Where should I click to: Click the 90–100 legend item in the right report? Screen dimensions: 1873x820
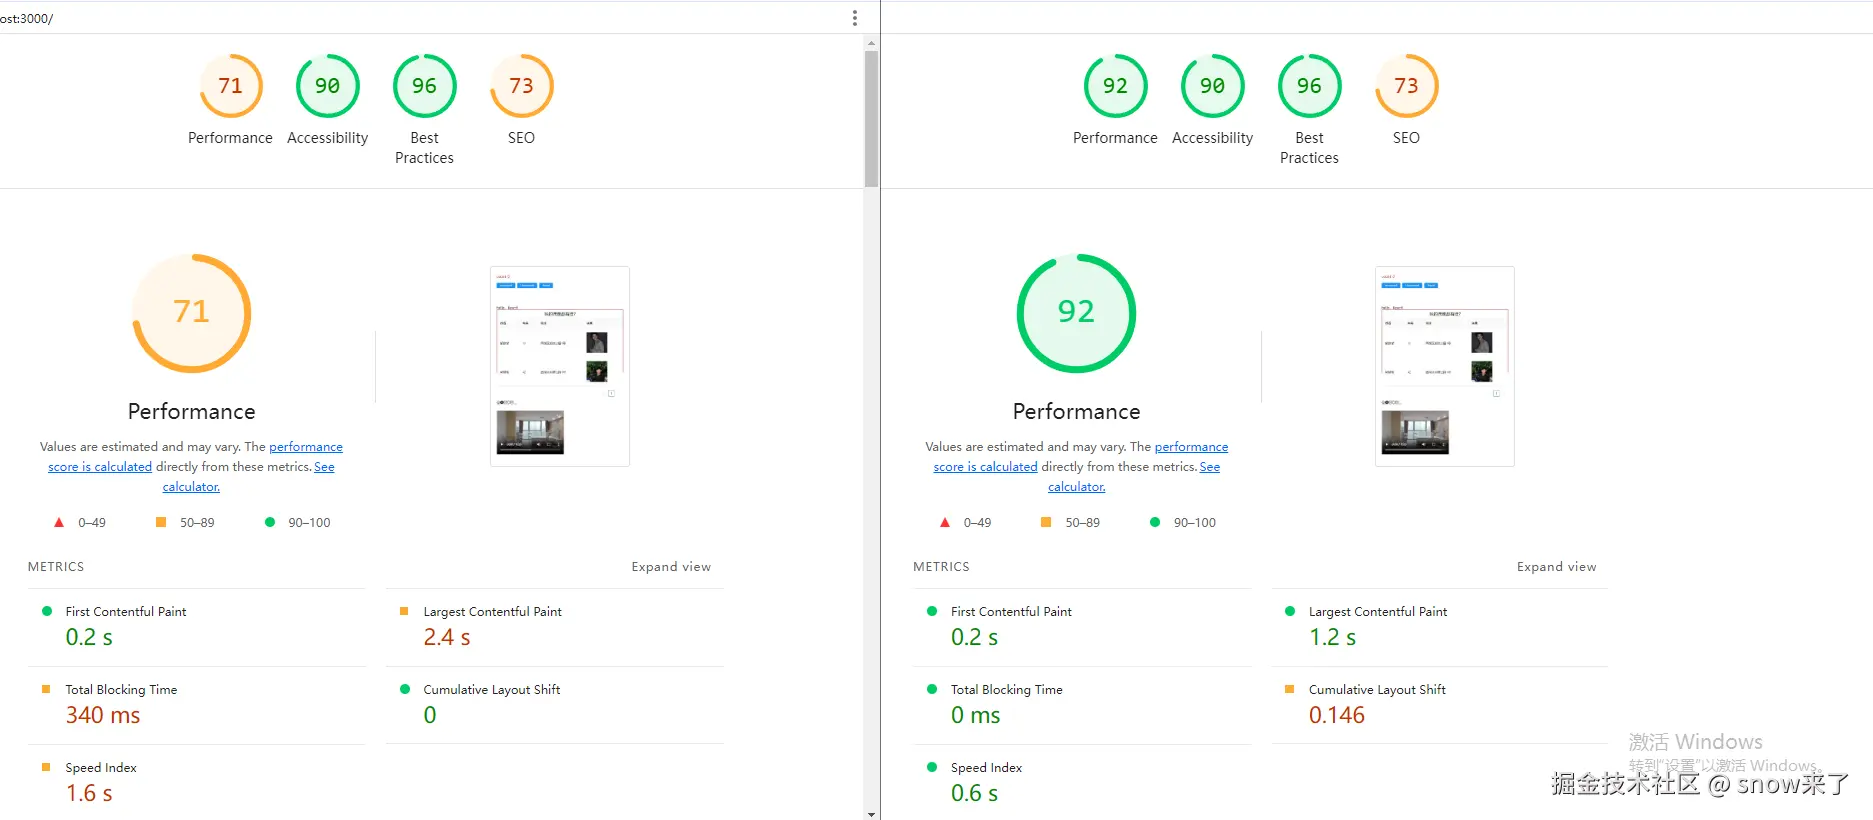pos(1183,523)
